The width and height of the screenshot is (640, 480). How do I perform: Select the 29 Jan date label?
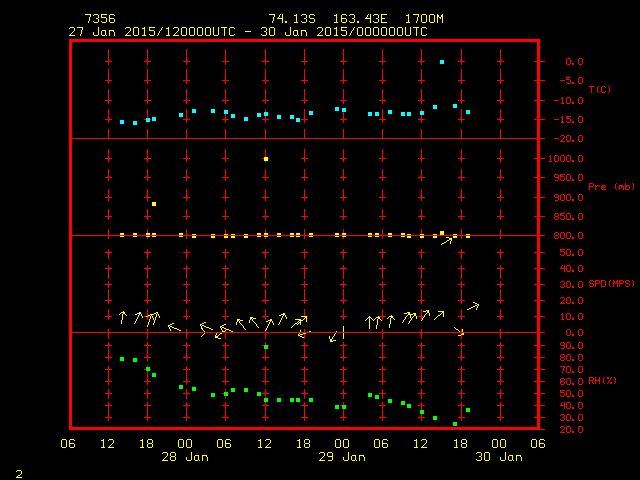coord(342,457)
